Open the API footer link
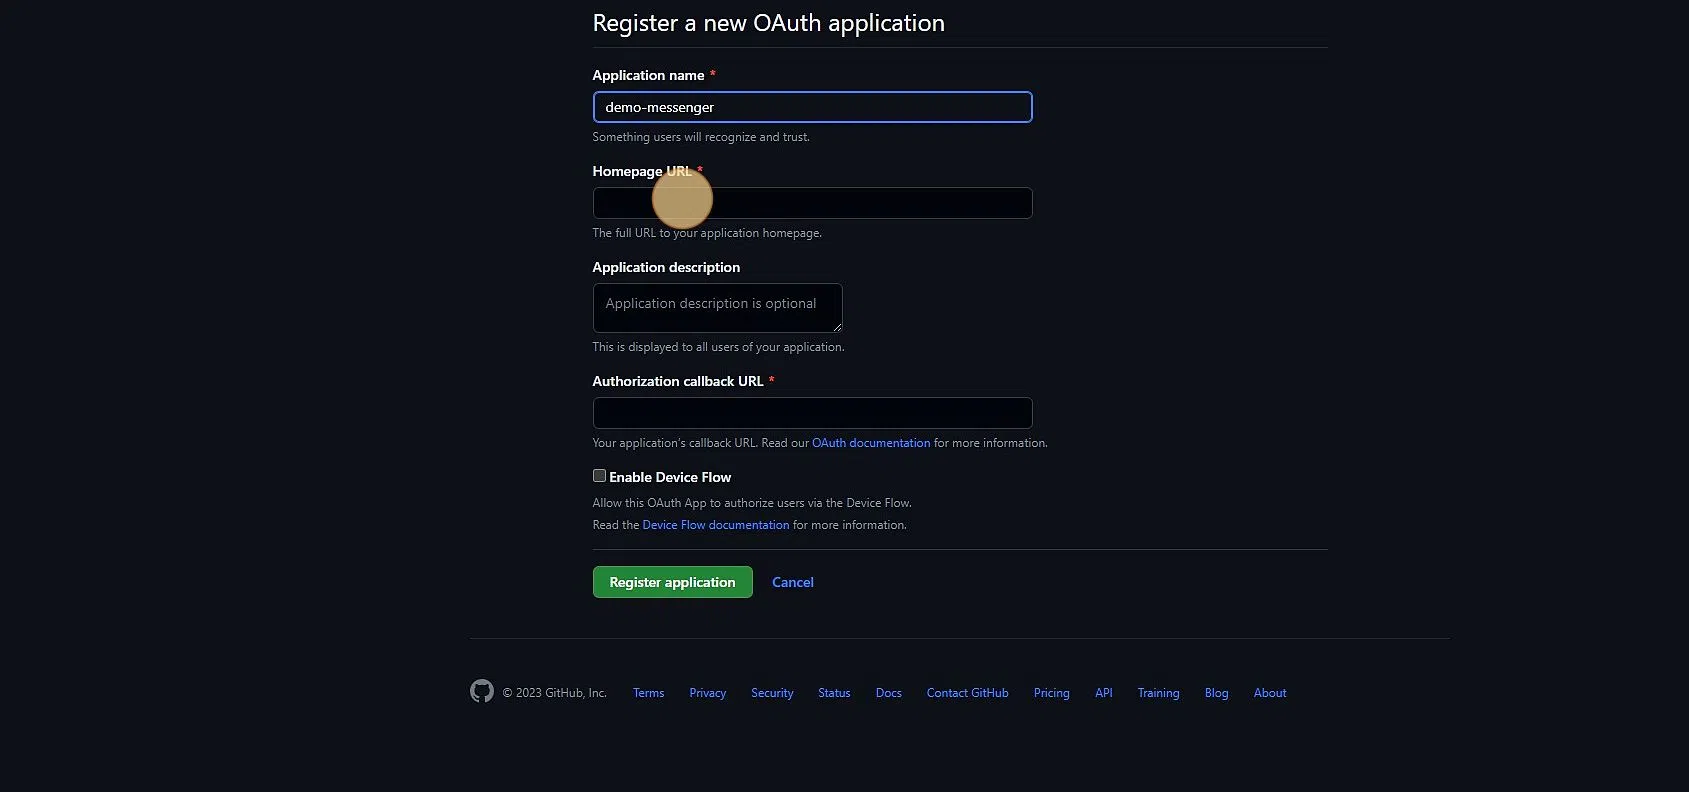The height and width of the screenshot is (792, 1689). pyautogui.click(x=1103, y=693)
